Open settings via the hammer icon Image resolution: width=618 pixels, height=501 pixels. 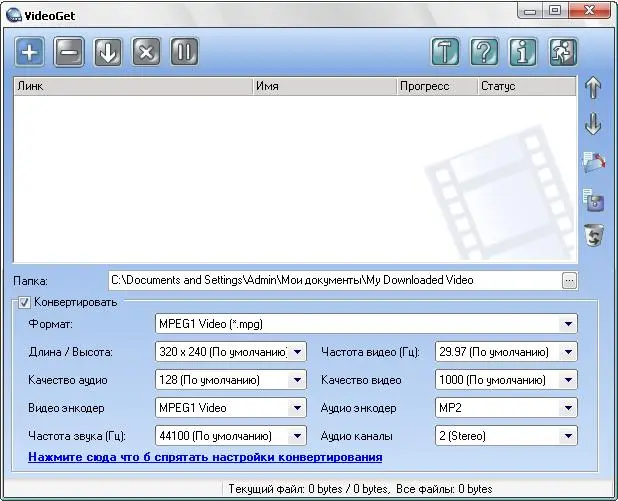tap(445, 52)
